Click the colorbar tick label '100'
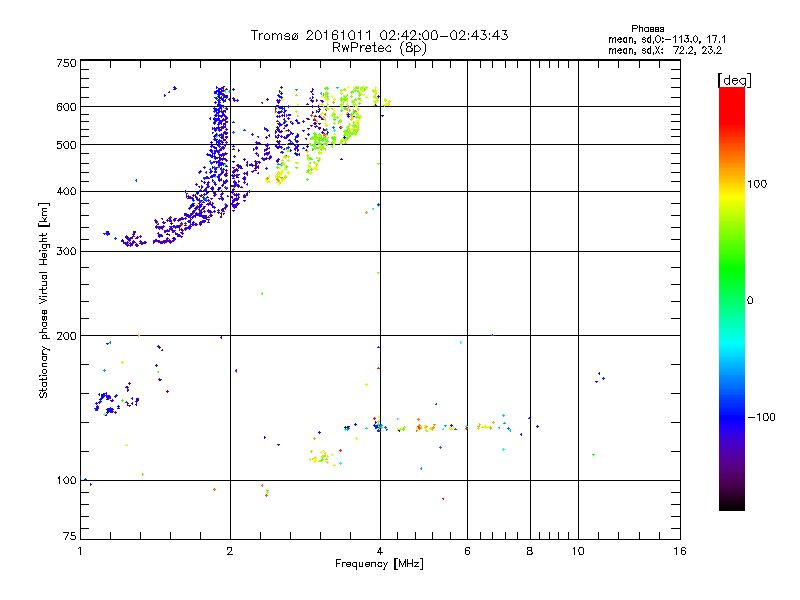Screen dimensions: 800x600 pos(757,184)
